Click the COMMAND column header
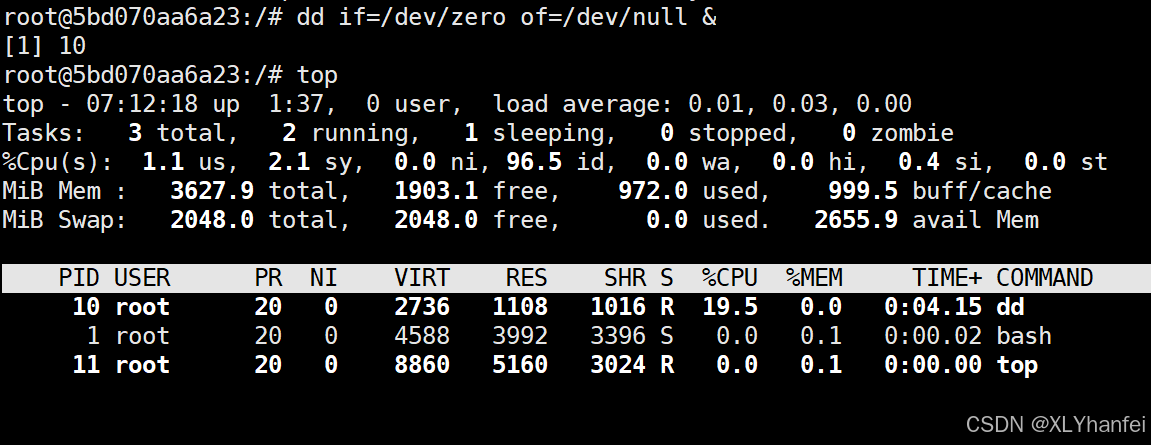 pos(1045,278)
